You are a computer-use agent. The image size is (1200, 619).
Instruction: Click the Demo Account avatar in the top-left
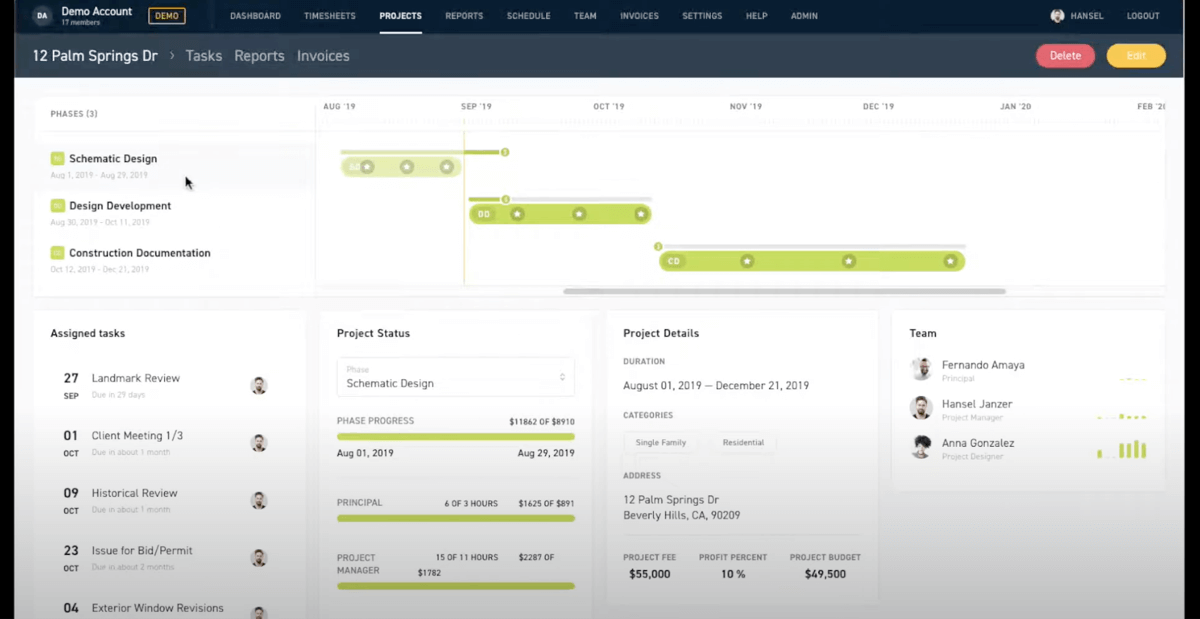pyautogui.click(x=40, y=15)
